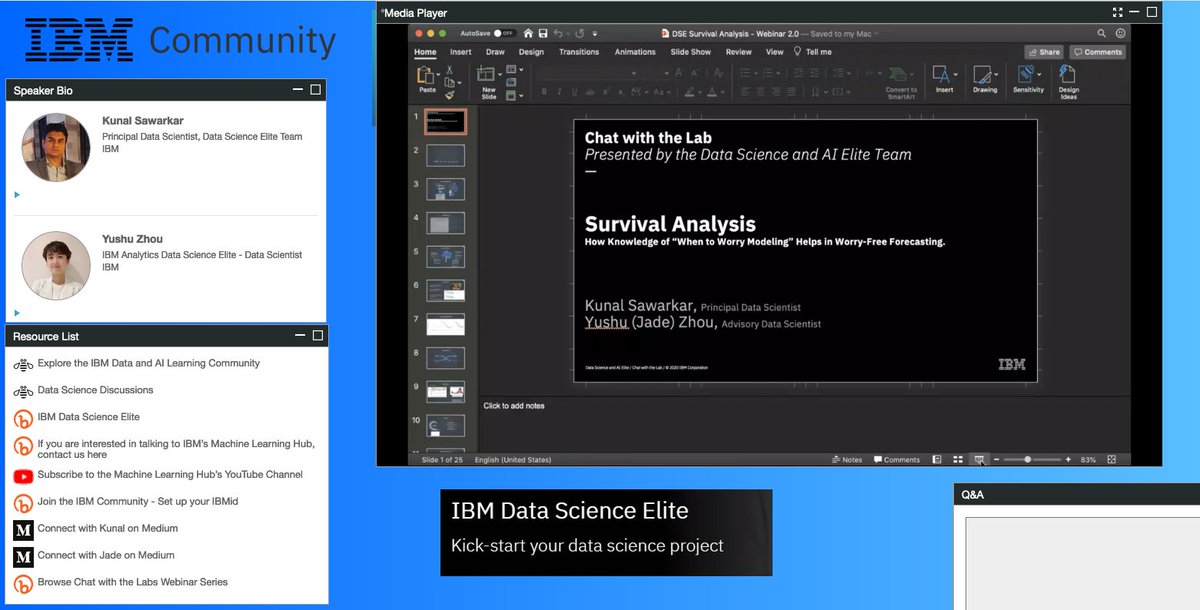
Task: Open the Insert ribbon tab
Action: tap(461, 52)
